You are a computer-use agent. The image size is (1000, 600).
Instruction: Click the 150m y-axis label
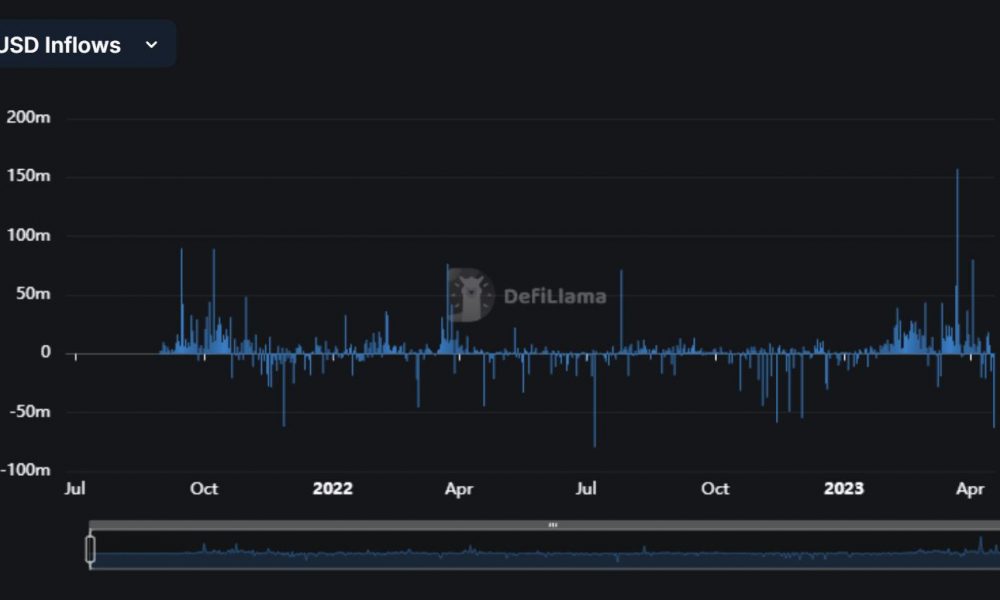coord(28,176)
